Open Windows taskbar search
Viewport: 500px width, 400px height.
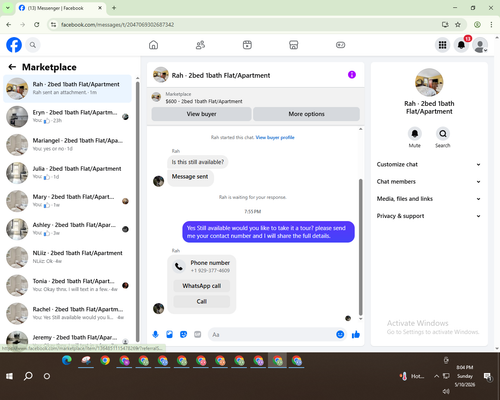[28, 376]
